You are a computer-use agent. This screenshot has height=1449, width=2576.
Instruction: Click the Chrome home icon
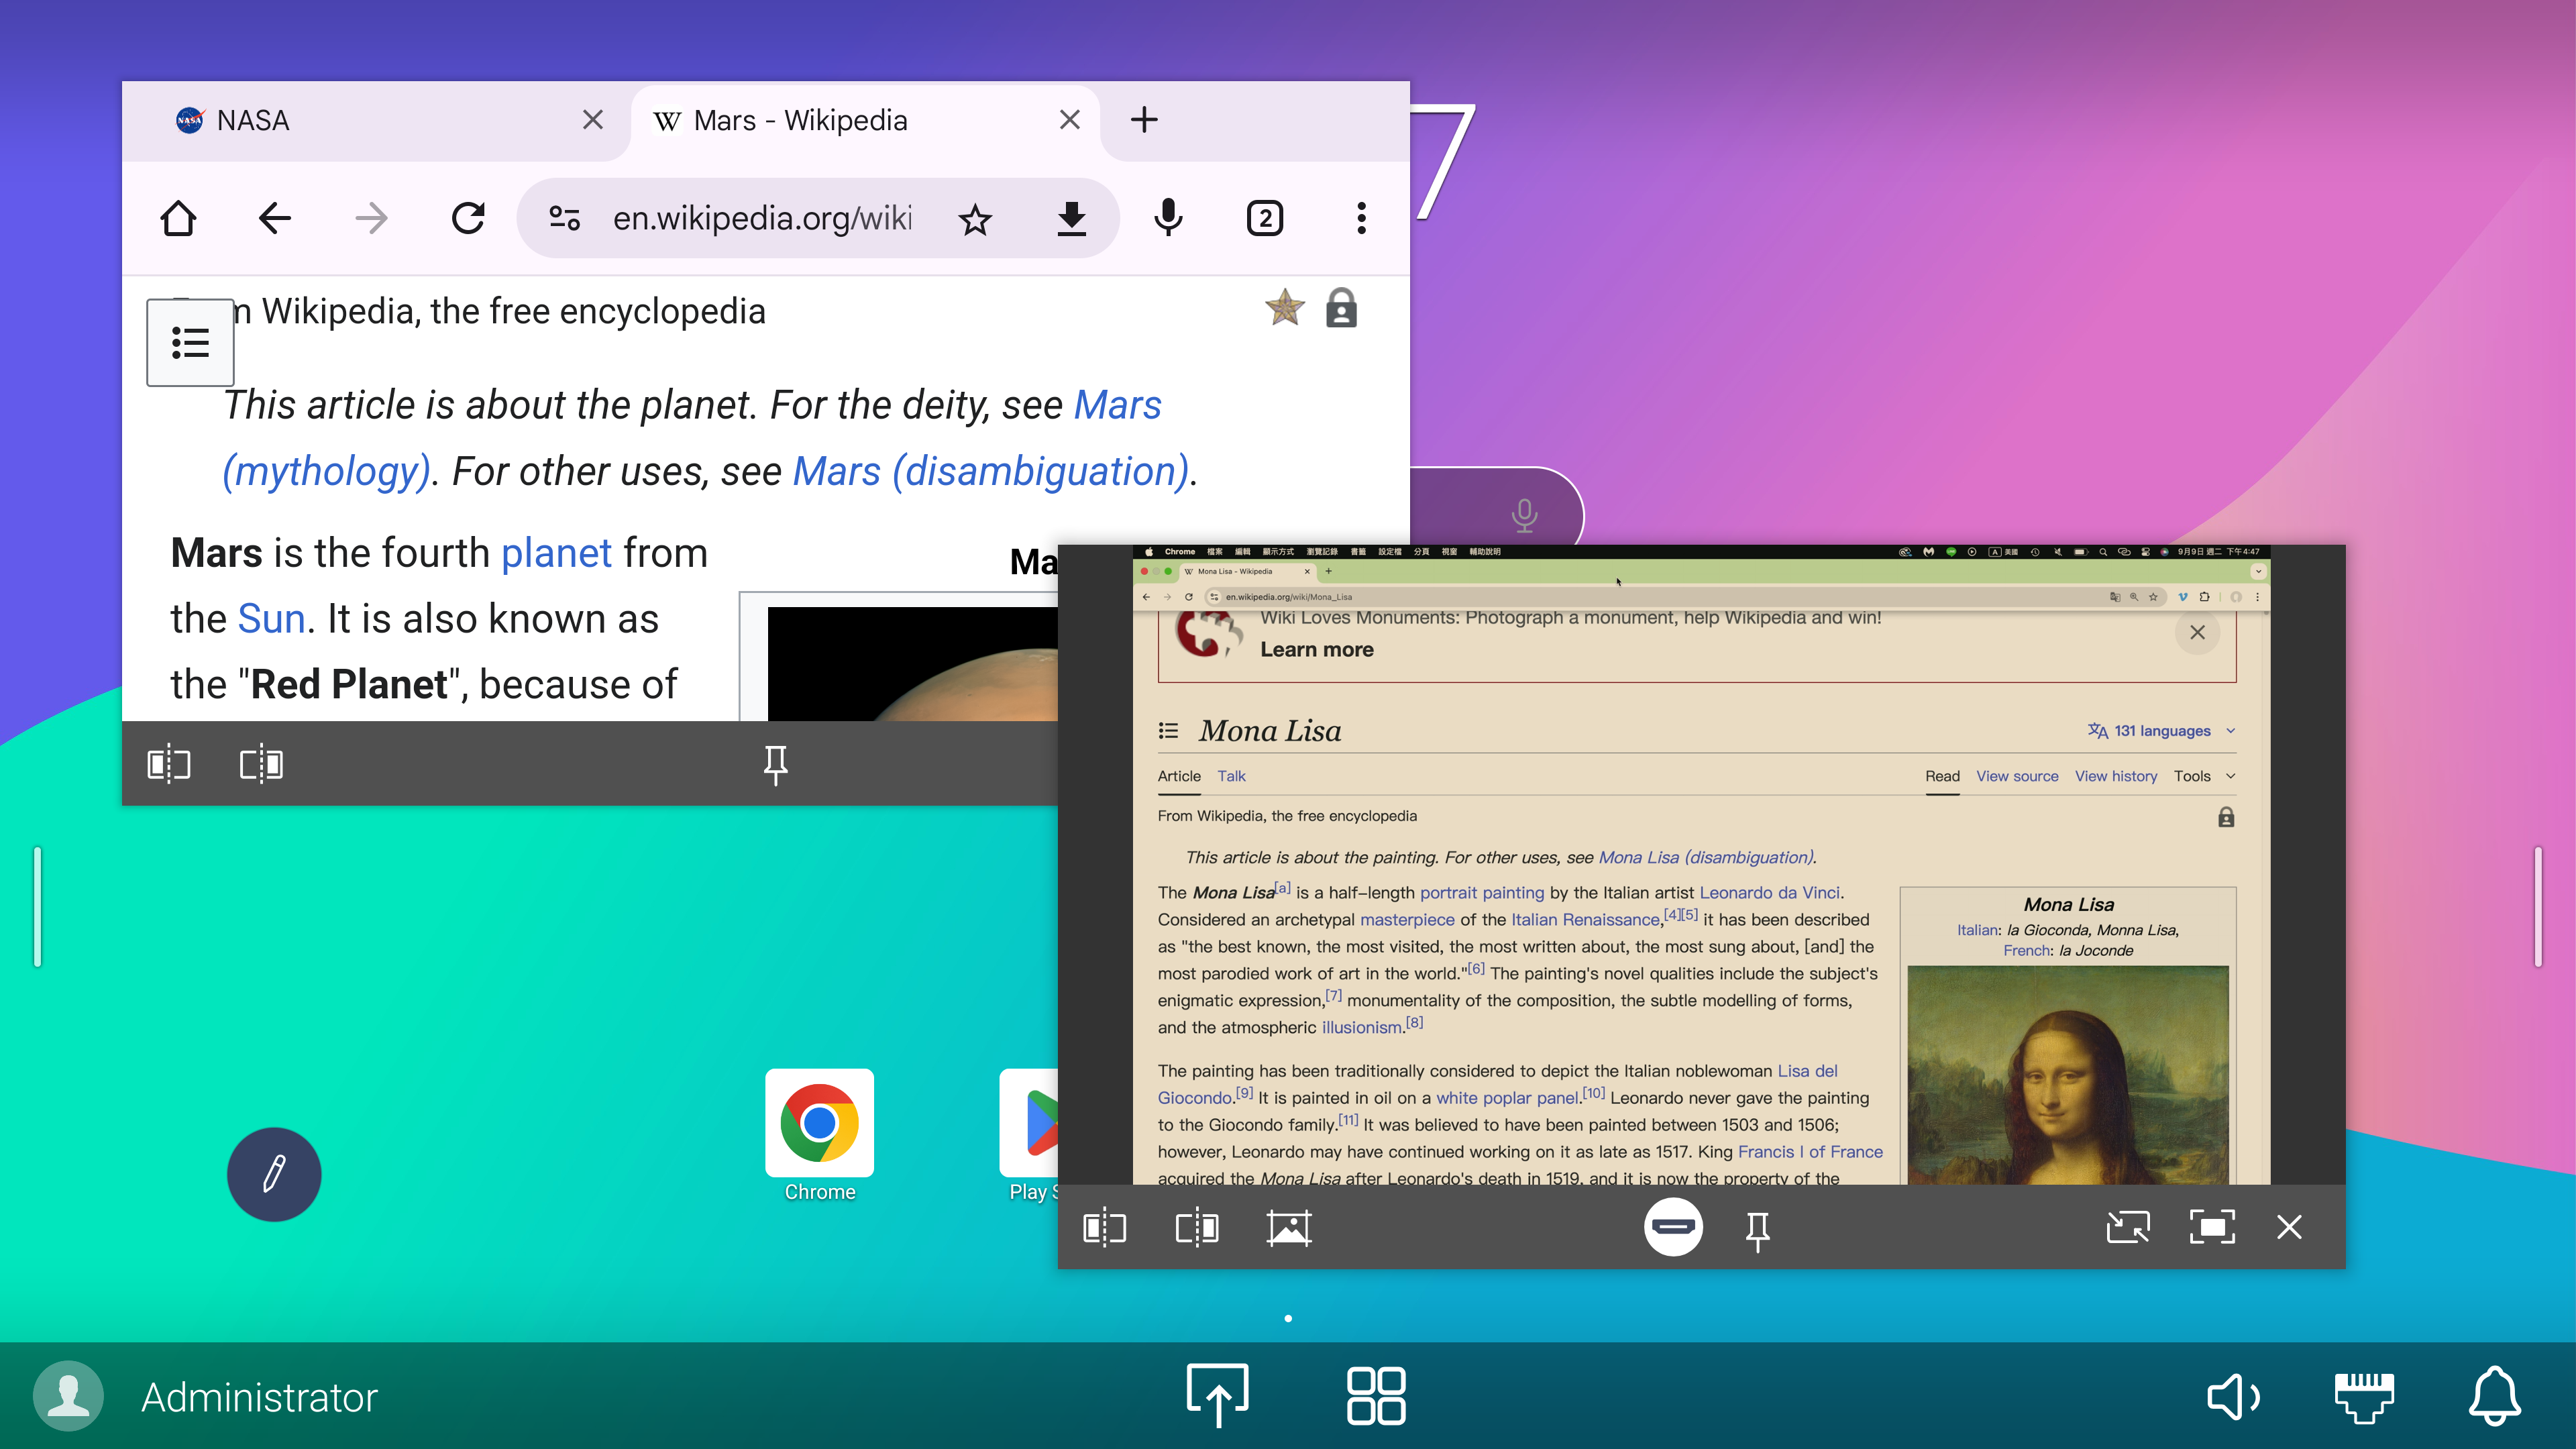(178, 218)
